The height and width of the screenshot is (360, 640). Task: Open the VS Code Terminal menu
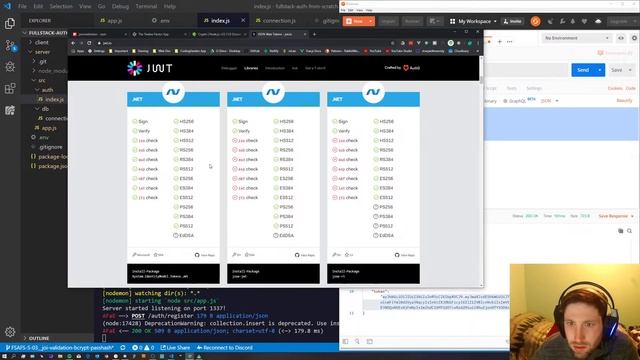coord(146,7)
